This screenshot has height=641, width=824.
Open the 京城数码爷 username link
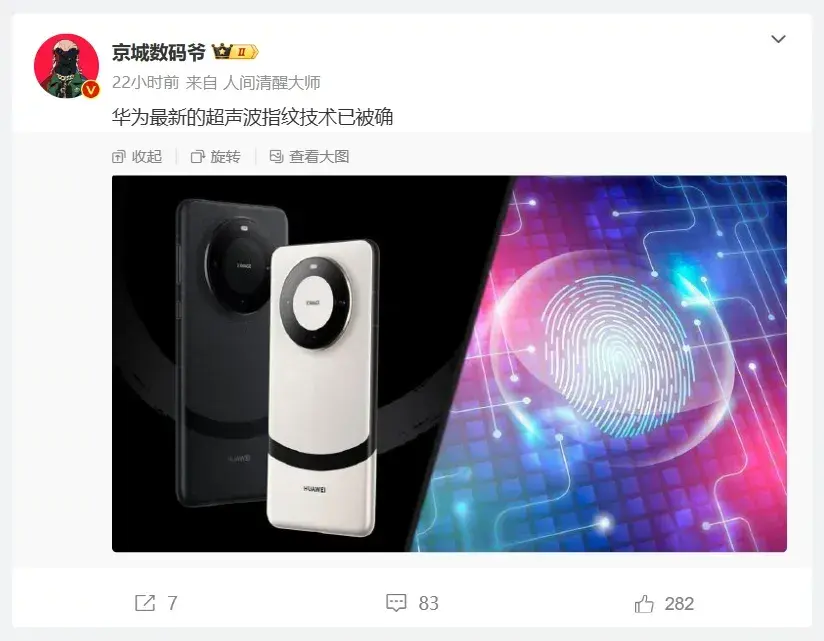(158, 52)
